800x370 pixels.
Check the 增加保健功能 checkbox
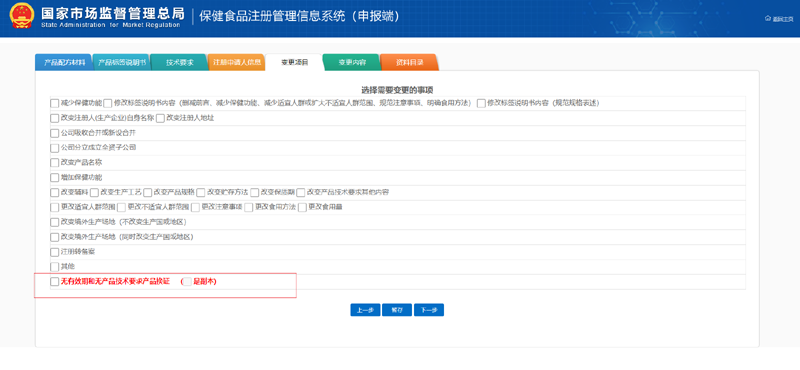tap(55, 178)
